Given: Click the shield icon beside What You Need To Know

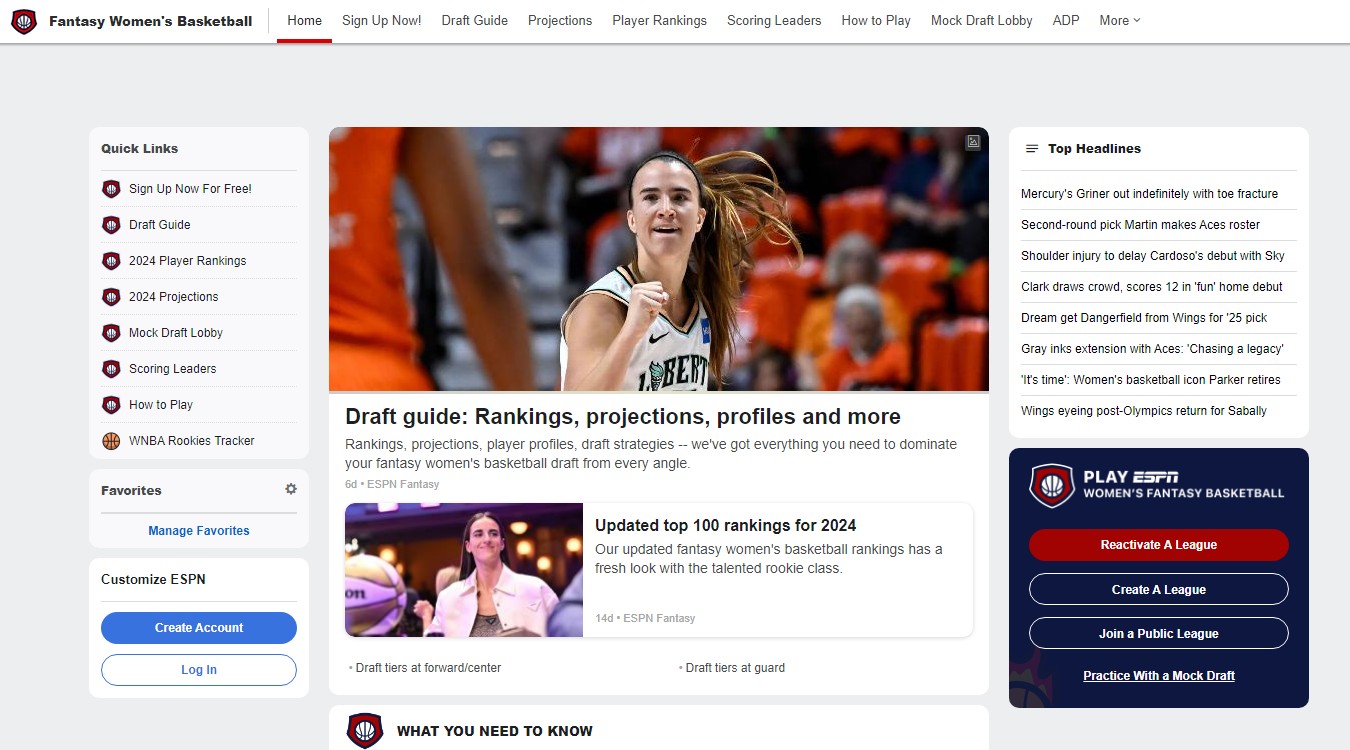Looking at the screenshot, I should 365,731.
